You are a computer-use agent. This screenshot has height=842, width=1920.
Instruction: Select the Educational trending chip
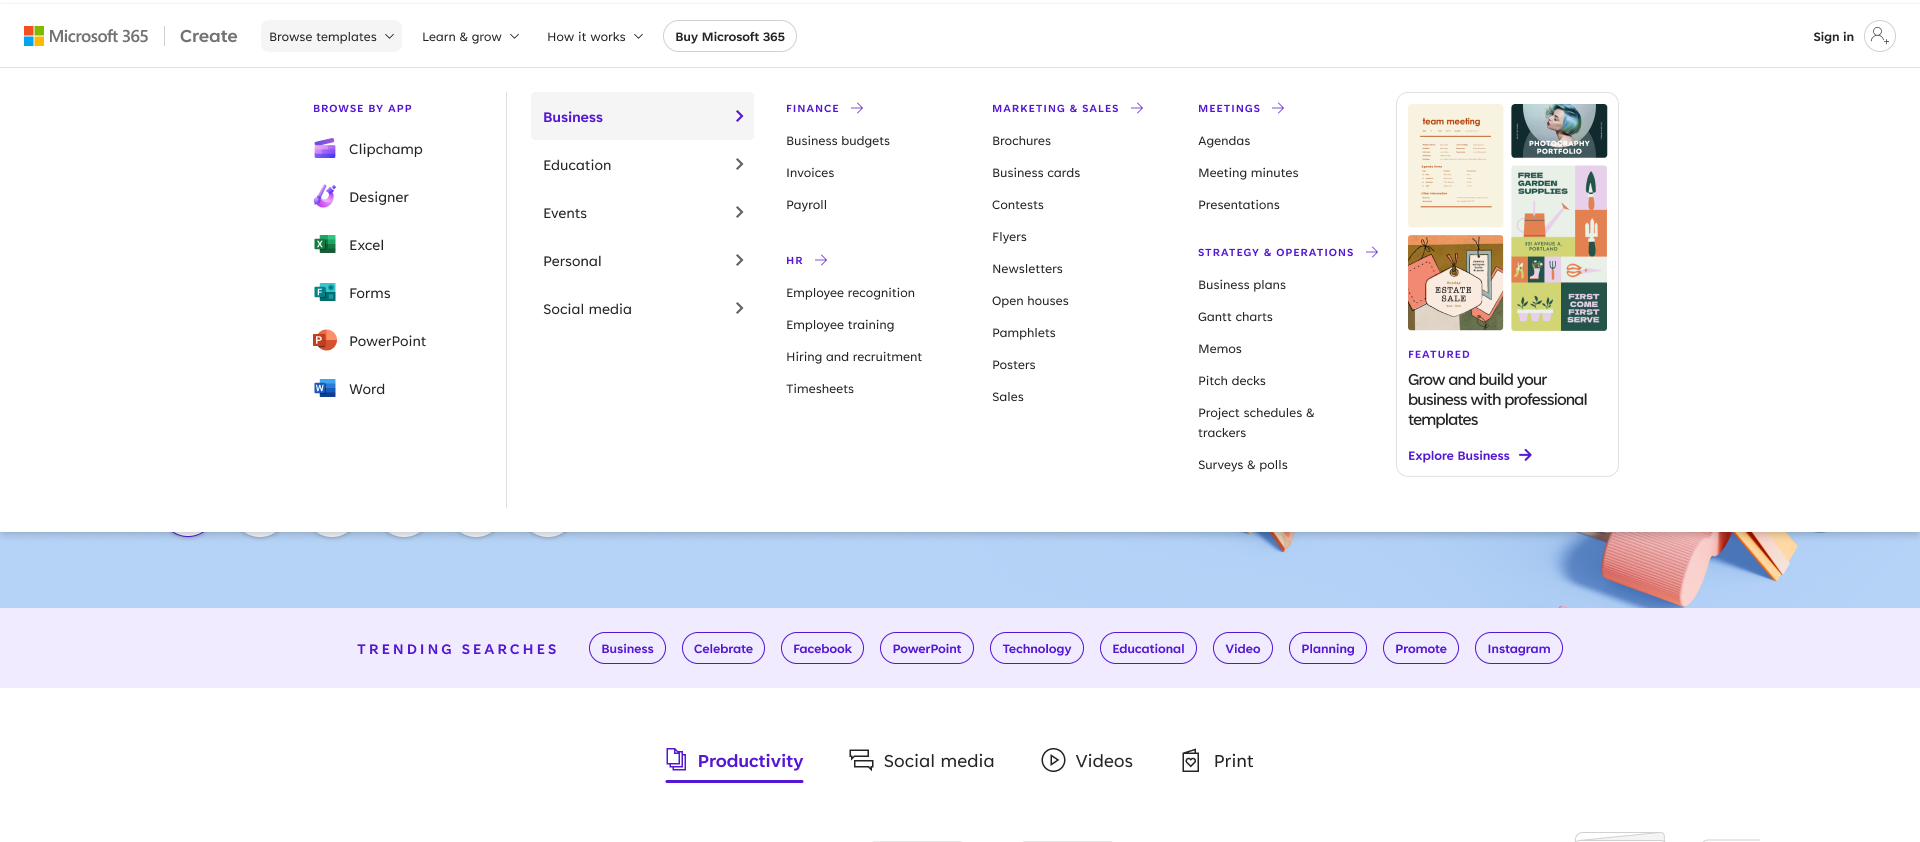pos(1148,648)
